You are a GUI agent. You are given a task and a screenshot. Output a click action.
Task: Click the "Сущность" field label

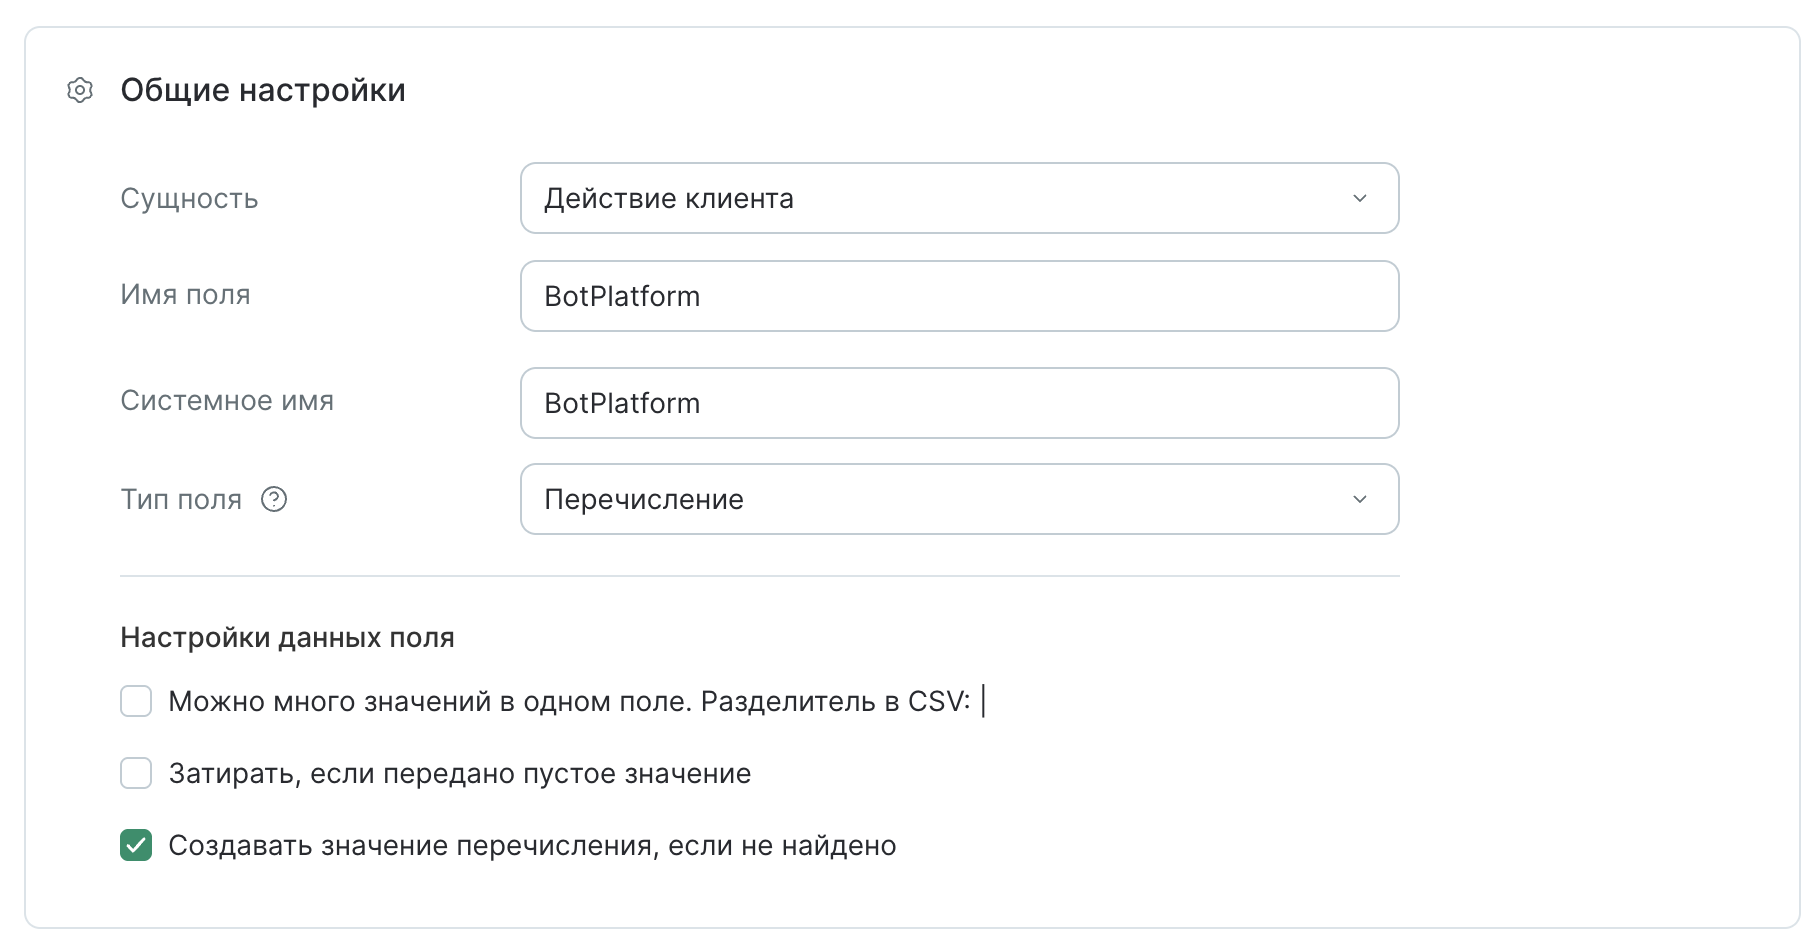[x=189, y=198]
